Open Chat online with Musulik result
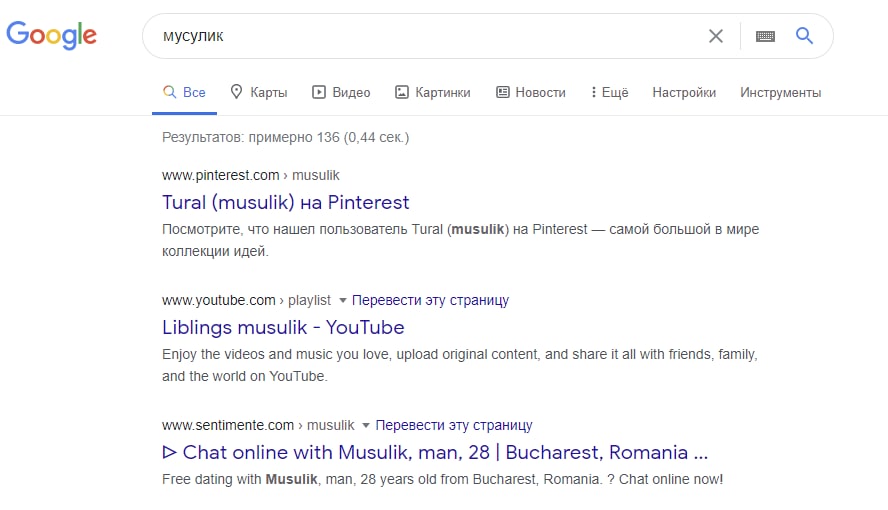888x510 pixels. 435,452
